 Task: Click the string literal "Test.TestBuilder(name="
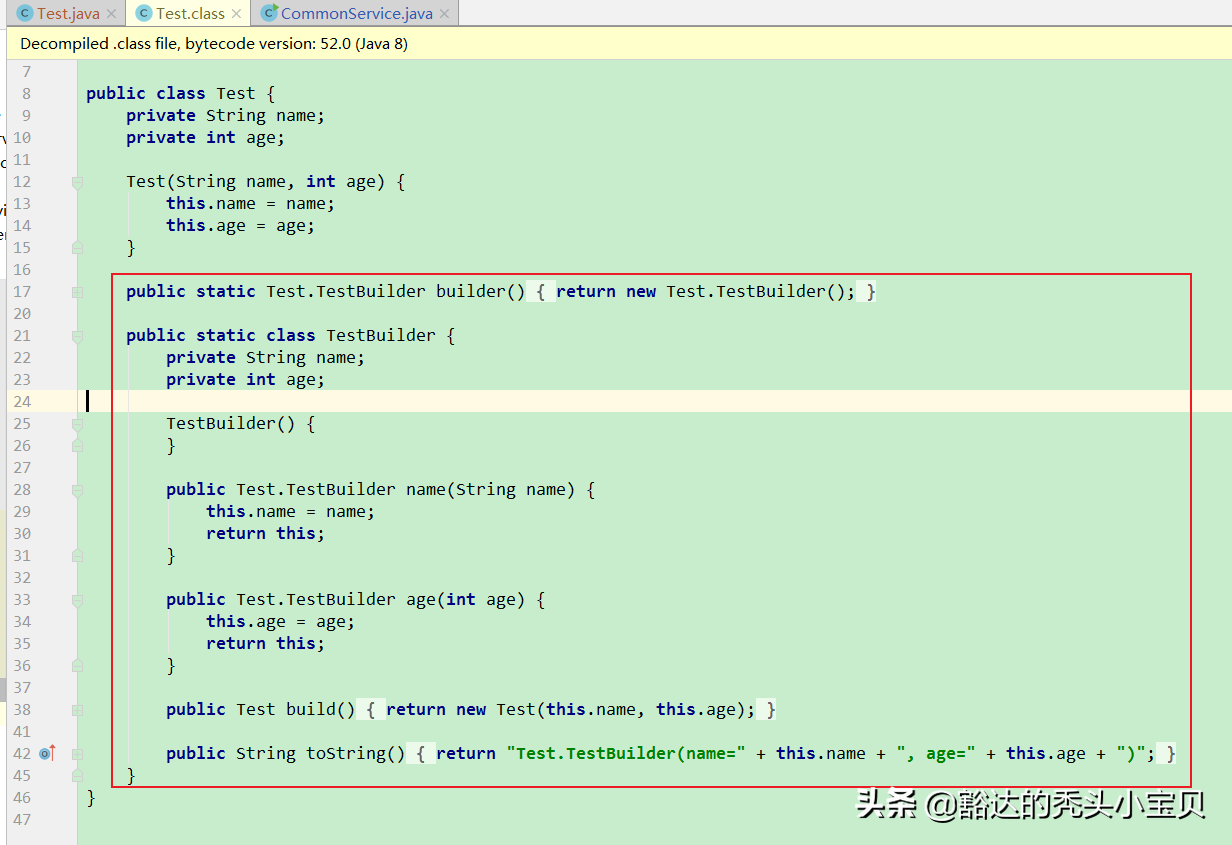pyautogui.click(x=626, y=754)
